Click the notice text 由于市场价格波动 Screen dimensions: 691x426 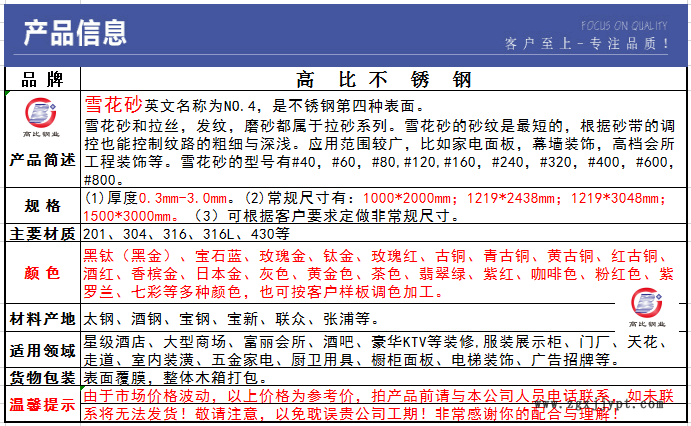[147, 396]
